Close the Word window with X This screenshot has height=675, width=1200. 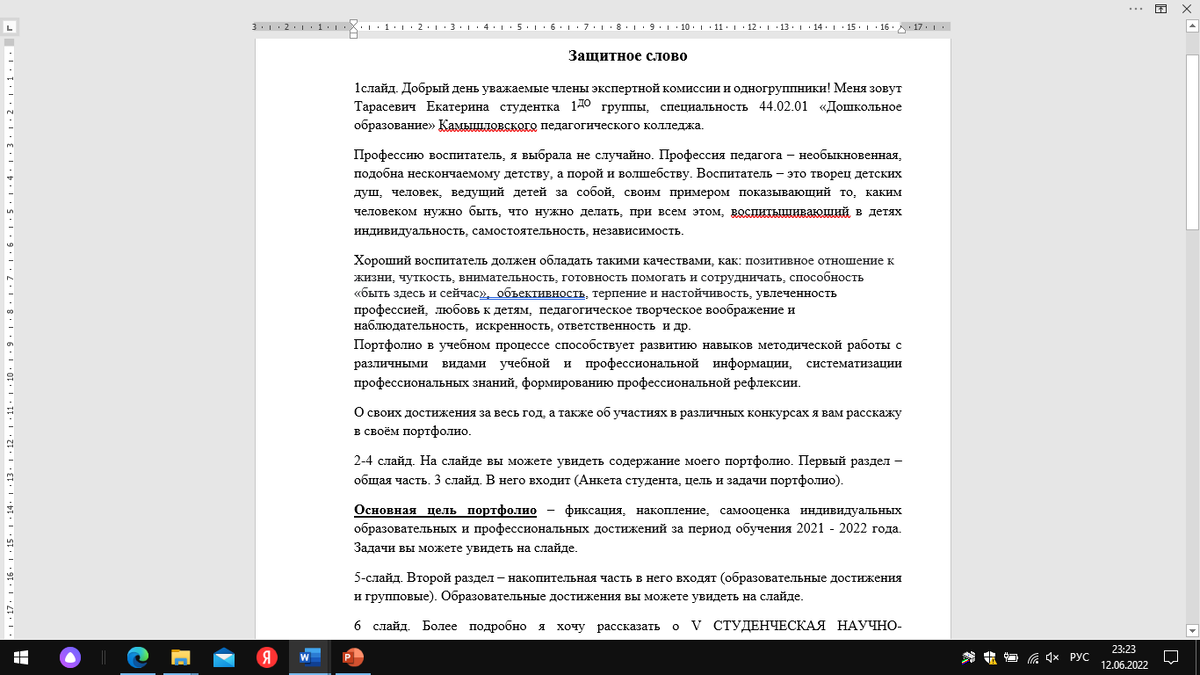coord(1187,8)
